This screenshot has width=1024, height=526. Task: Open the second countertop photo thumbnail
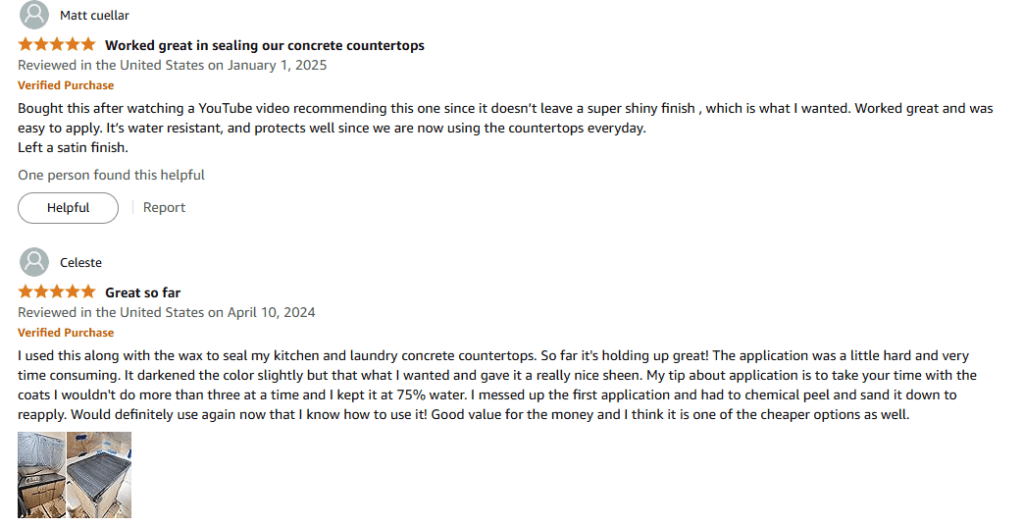pyautogui.click(x=99, y=474)
